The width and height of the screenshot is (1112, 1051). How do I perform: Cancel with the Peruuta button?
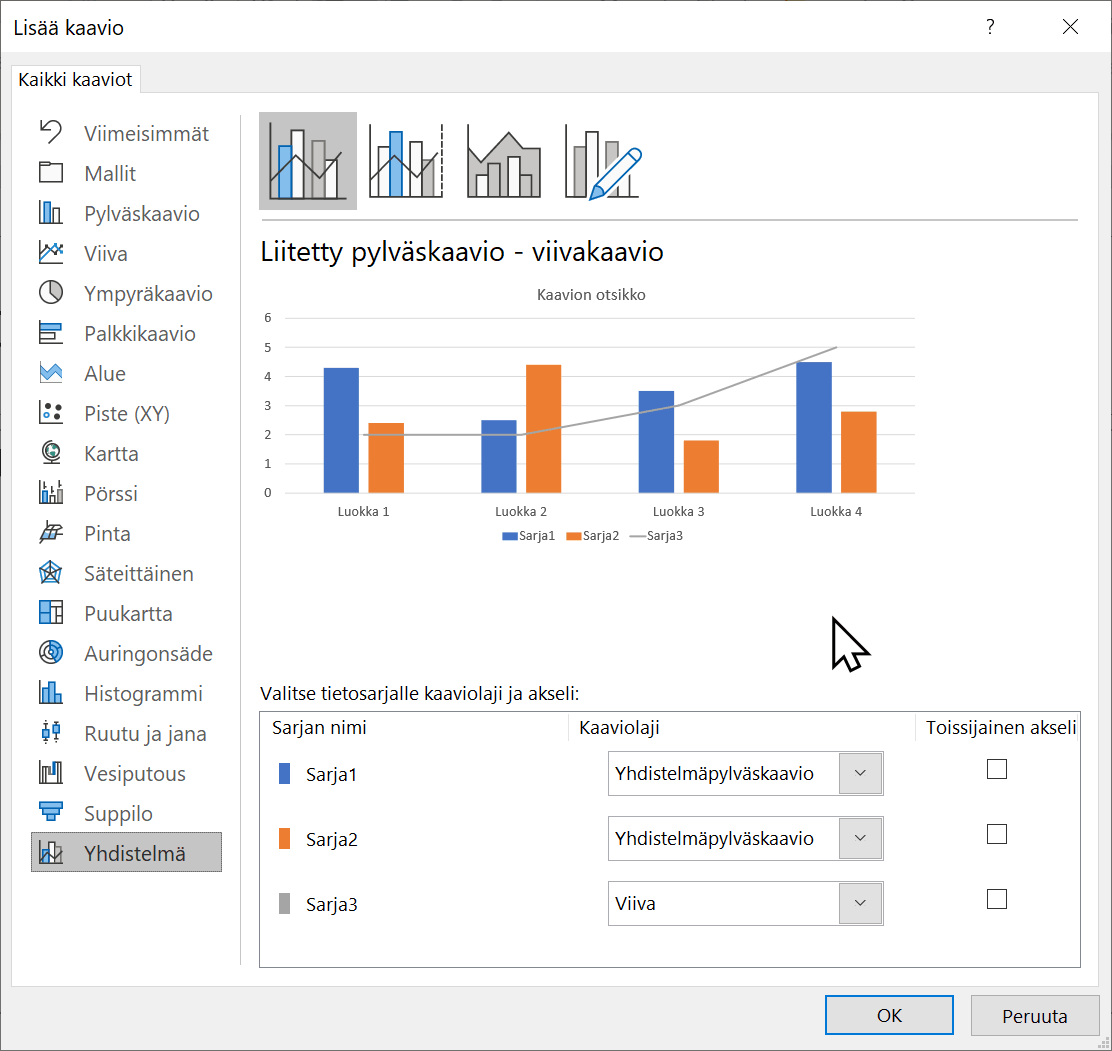pyautogui.click(x=1034, y=1016)
